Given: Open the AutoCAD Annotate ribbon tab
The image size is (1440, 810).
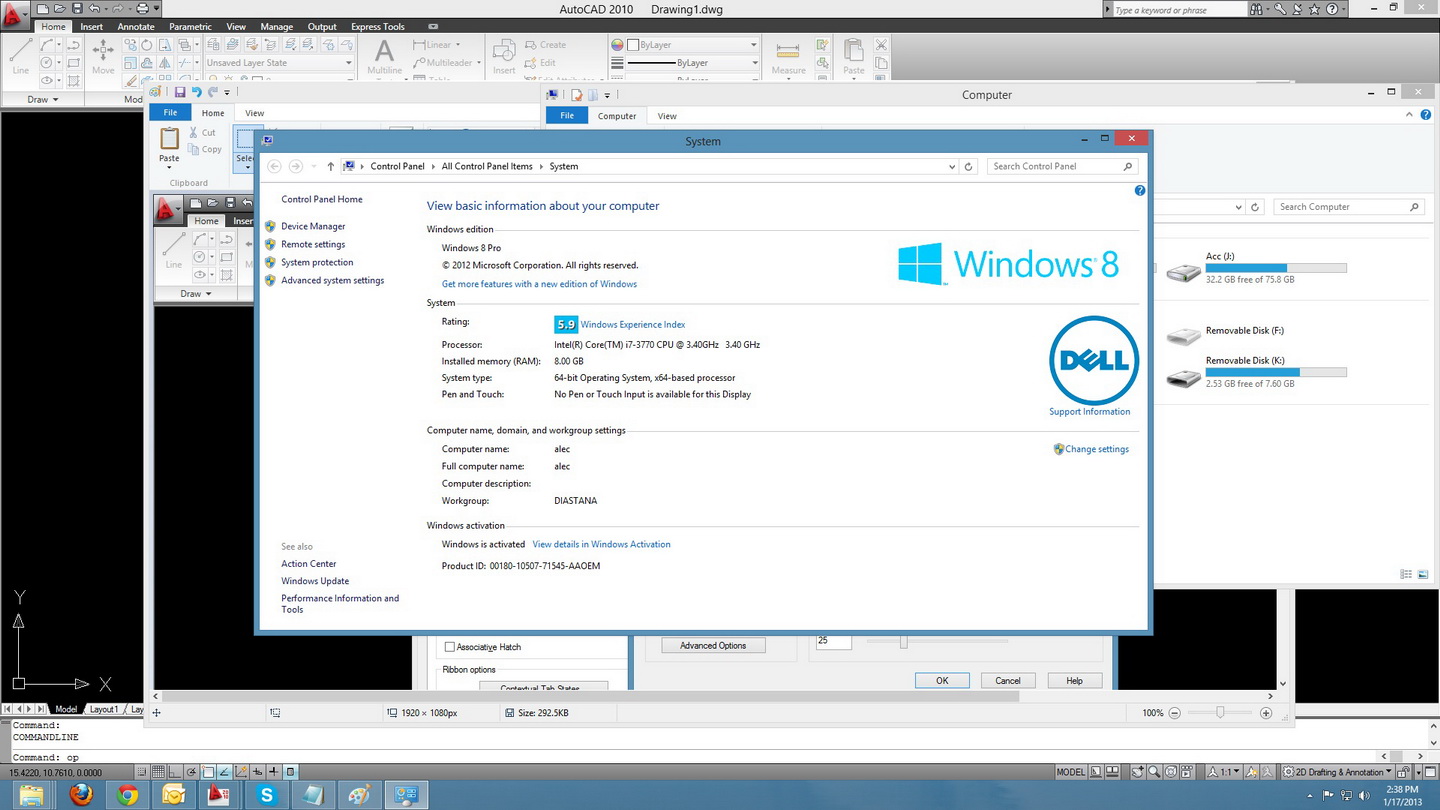Looking at the screenshot, I should (x=136, y=27).
